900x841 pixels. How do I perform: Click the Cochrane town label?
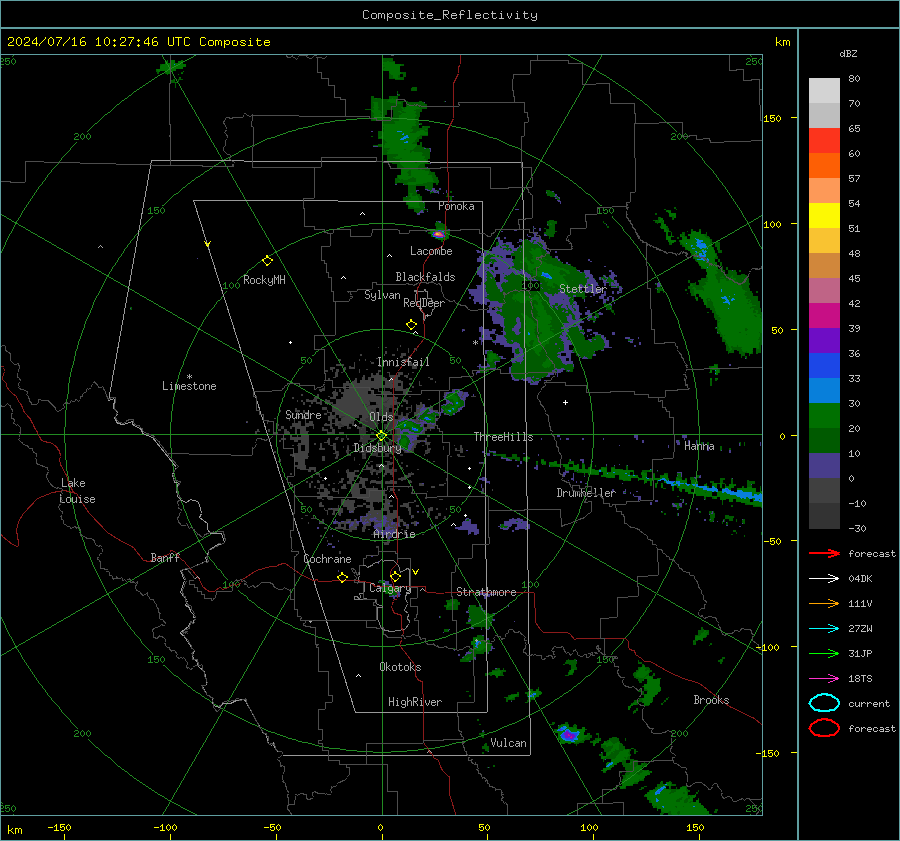coord(327,559)
